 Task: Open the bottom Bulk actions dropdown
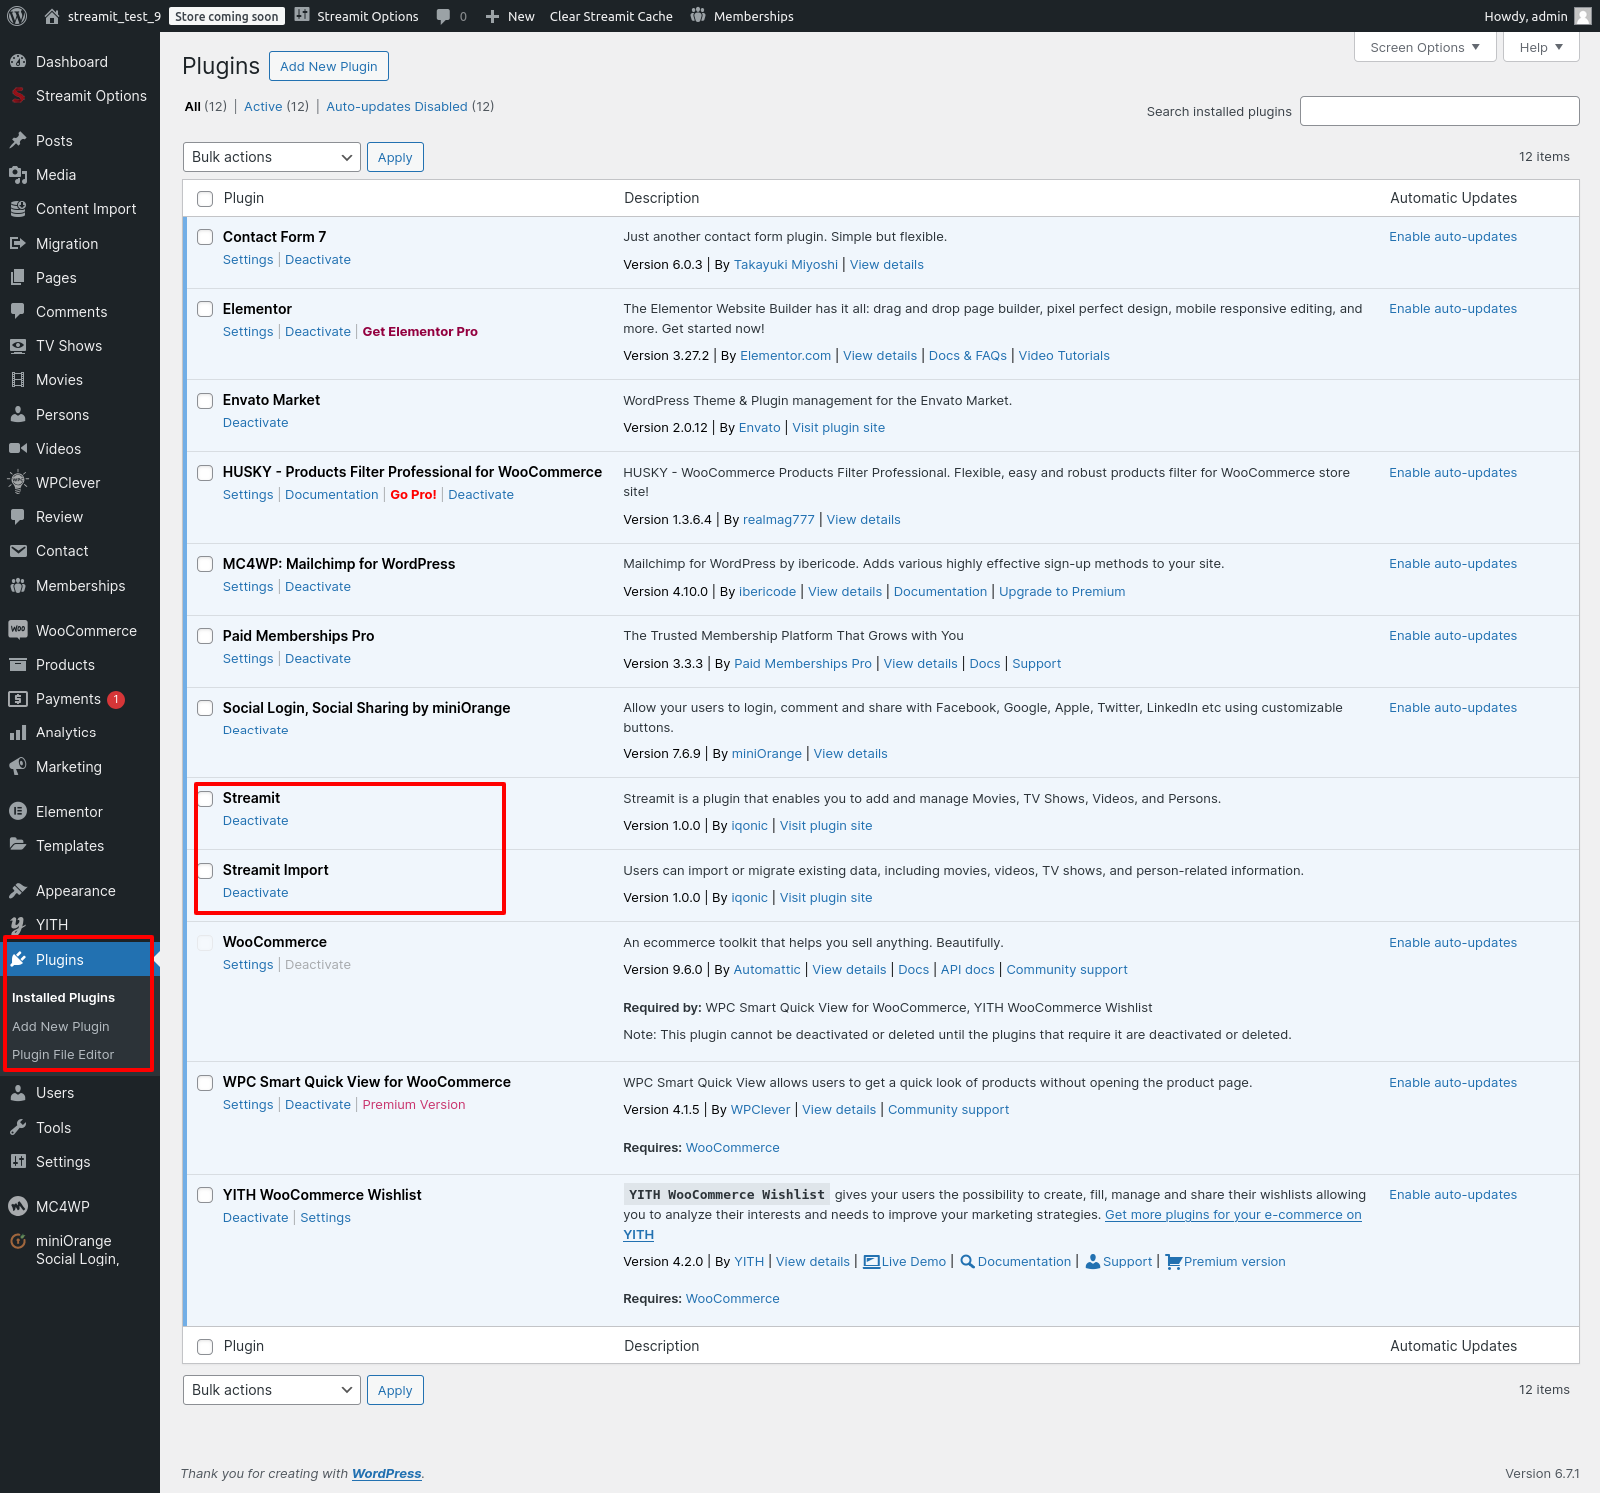click(x=272, y=1390)
